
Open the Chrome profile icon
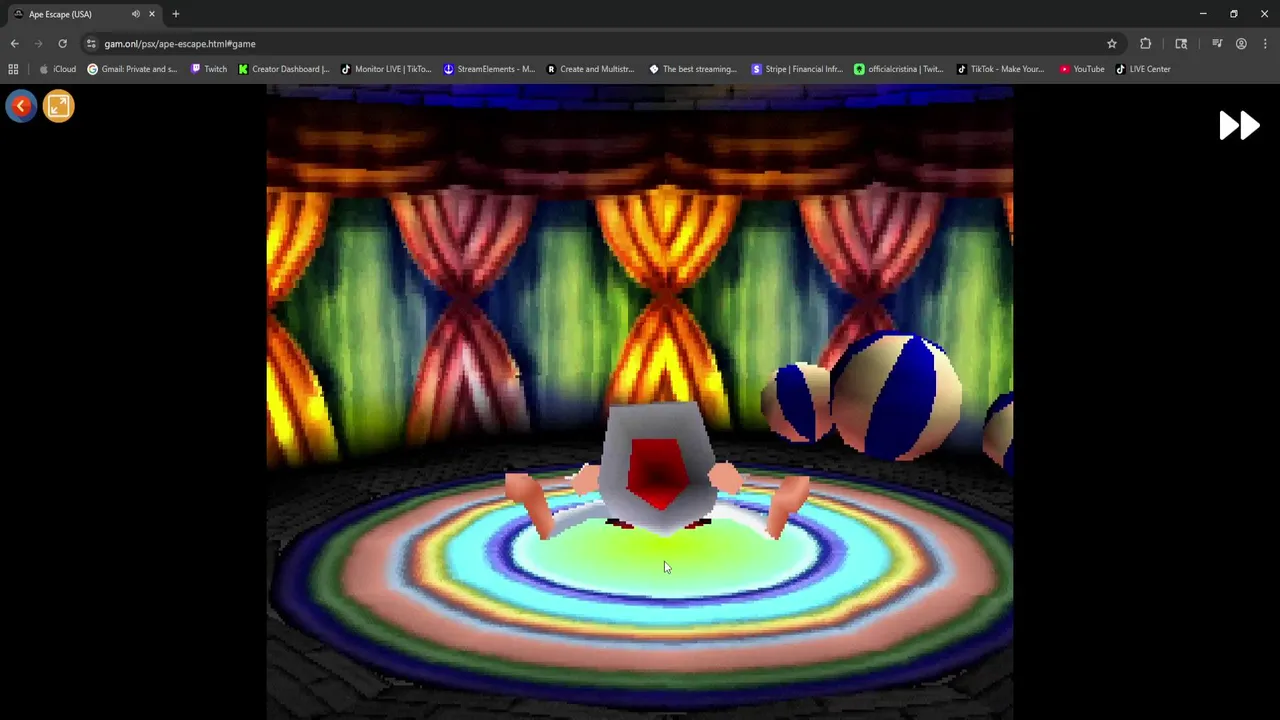click(x=1241, y=44)
